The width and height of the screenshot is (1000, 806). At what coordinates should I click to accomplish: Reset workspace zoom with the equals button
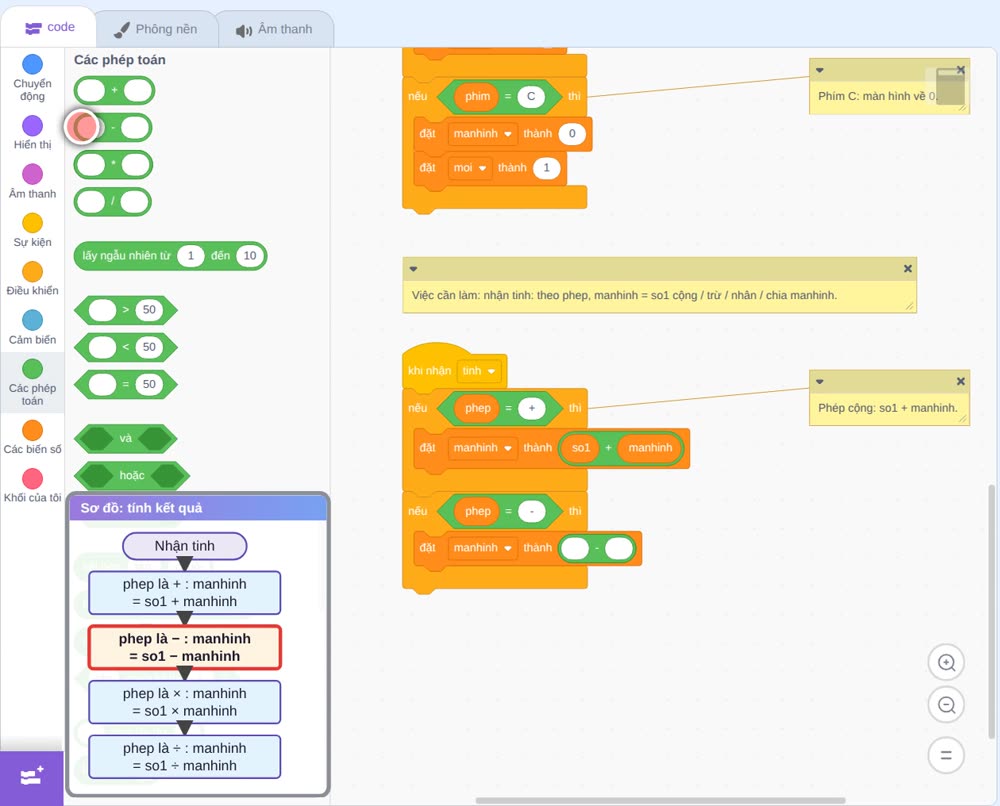[x=946, y=755]
